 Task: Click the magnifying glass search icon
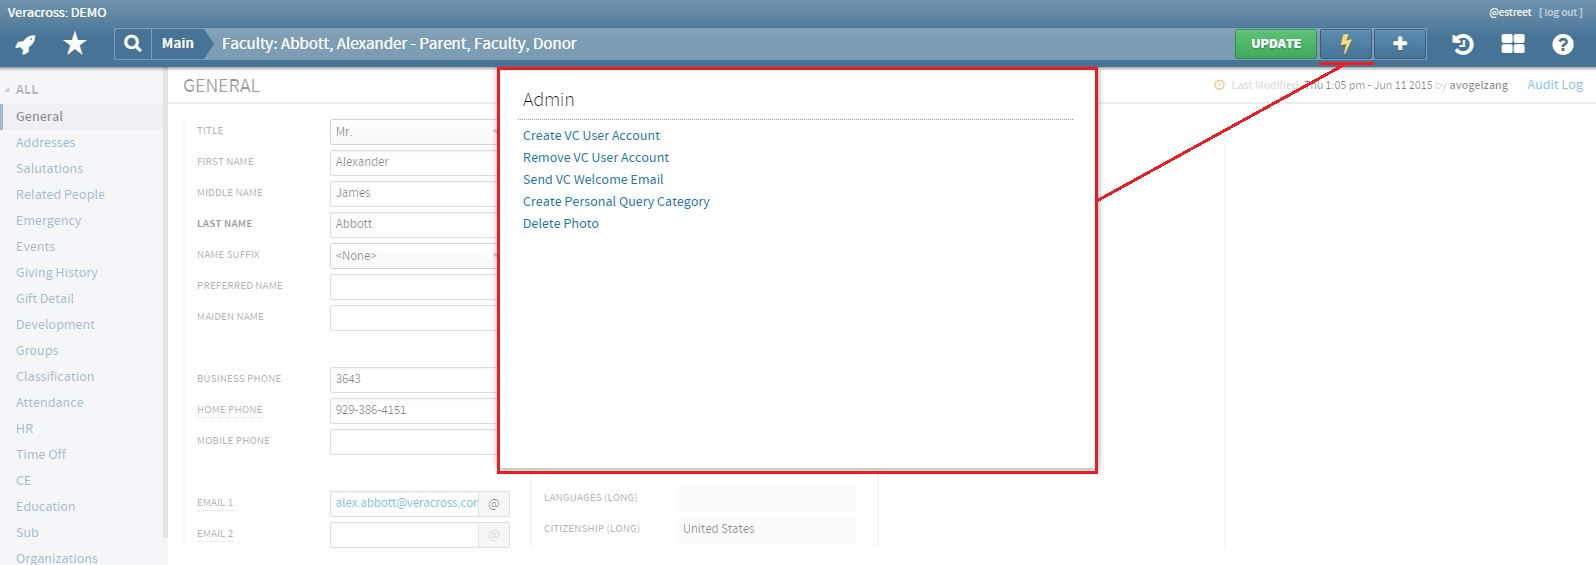click(x=132, y=44)
